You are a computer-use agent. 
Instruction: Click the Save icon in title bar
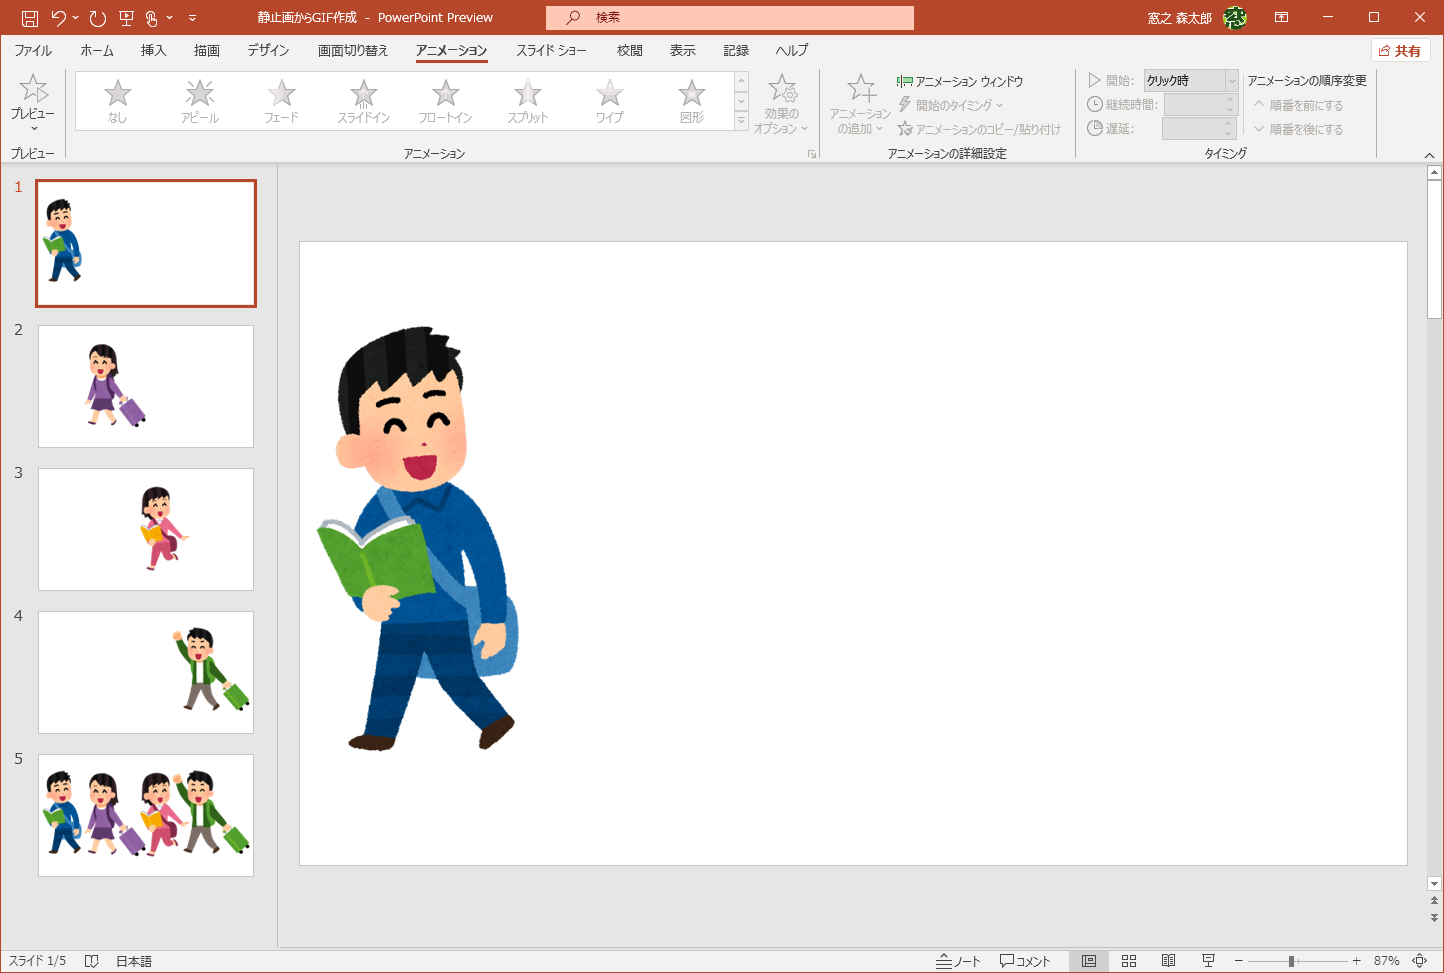coord(29,18)
